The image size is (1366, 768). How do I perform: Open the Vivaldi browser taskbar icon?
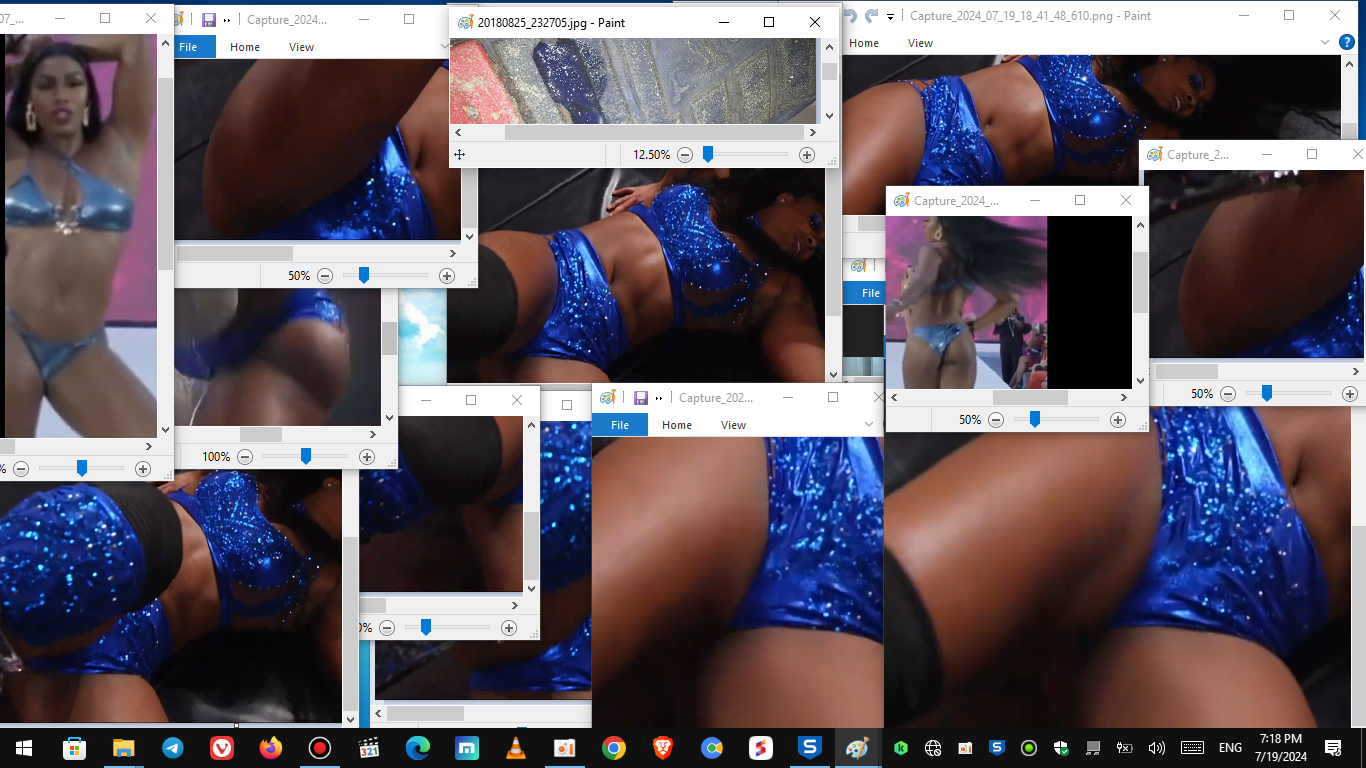click(221, 748)
